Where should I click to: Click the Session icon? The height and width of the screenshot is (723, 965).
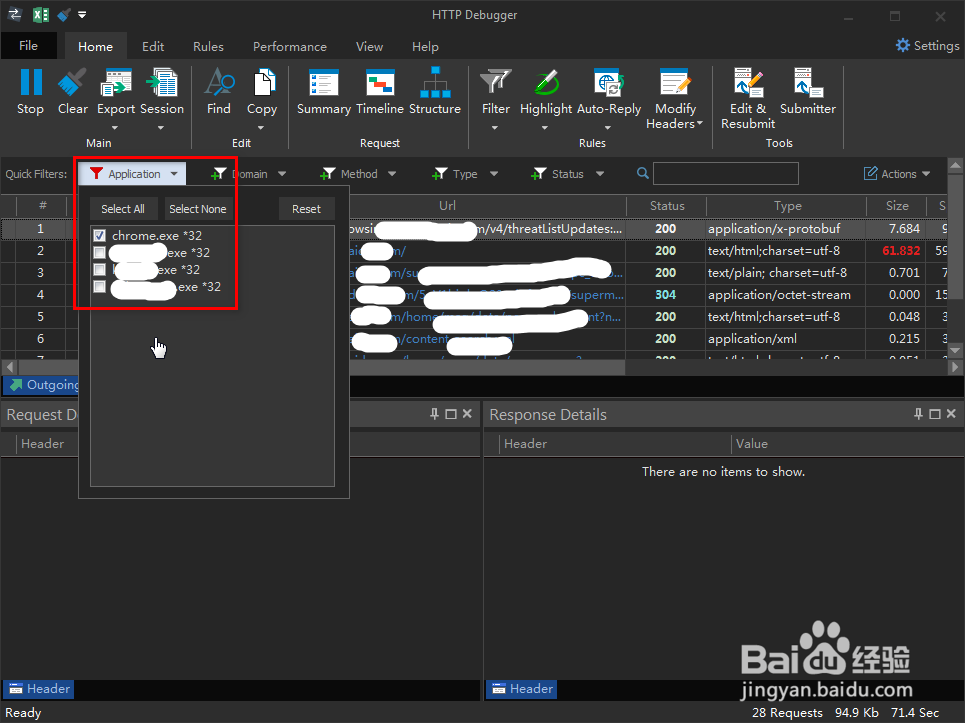tap(162, 83)
